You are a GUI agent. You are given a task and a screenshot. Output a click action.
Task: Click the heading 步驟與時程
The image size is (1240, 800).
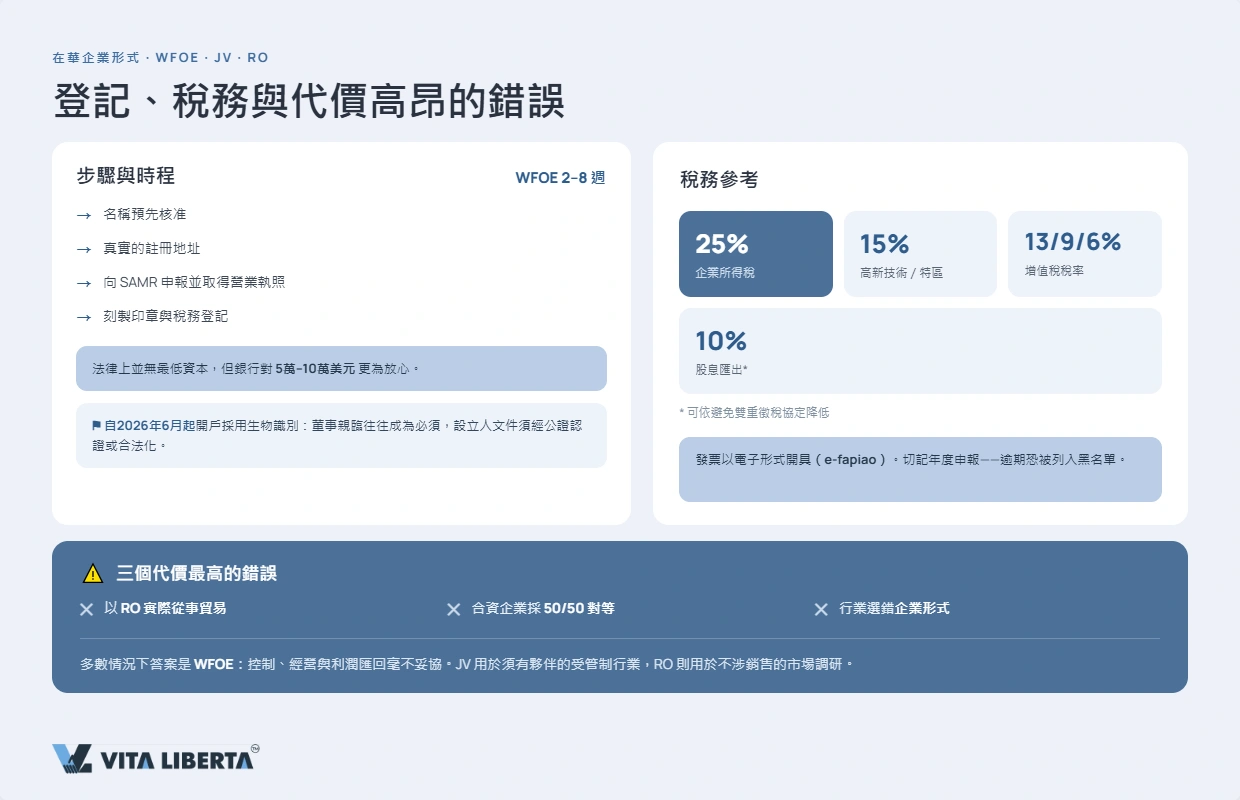pos(126,176)
